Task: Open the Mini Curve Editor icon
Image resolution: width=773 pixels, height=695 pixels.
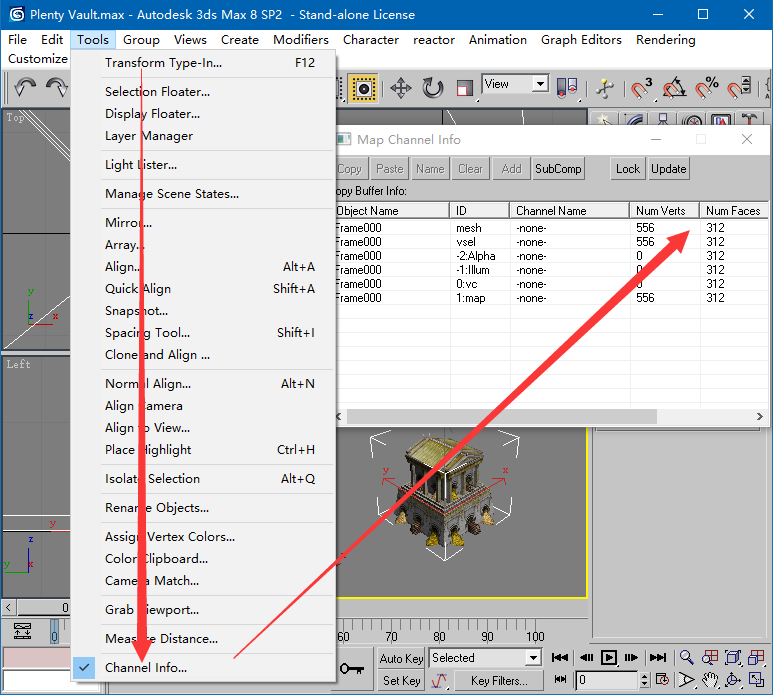Action: click(22, 631)
